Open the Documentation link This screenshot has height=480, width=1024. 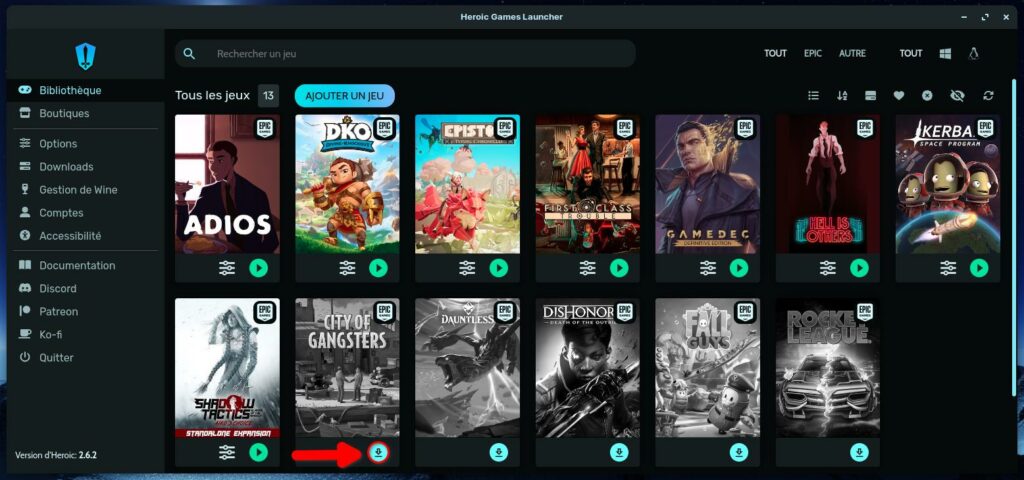pyautogui.click(x=77, y=266)
